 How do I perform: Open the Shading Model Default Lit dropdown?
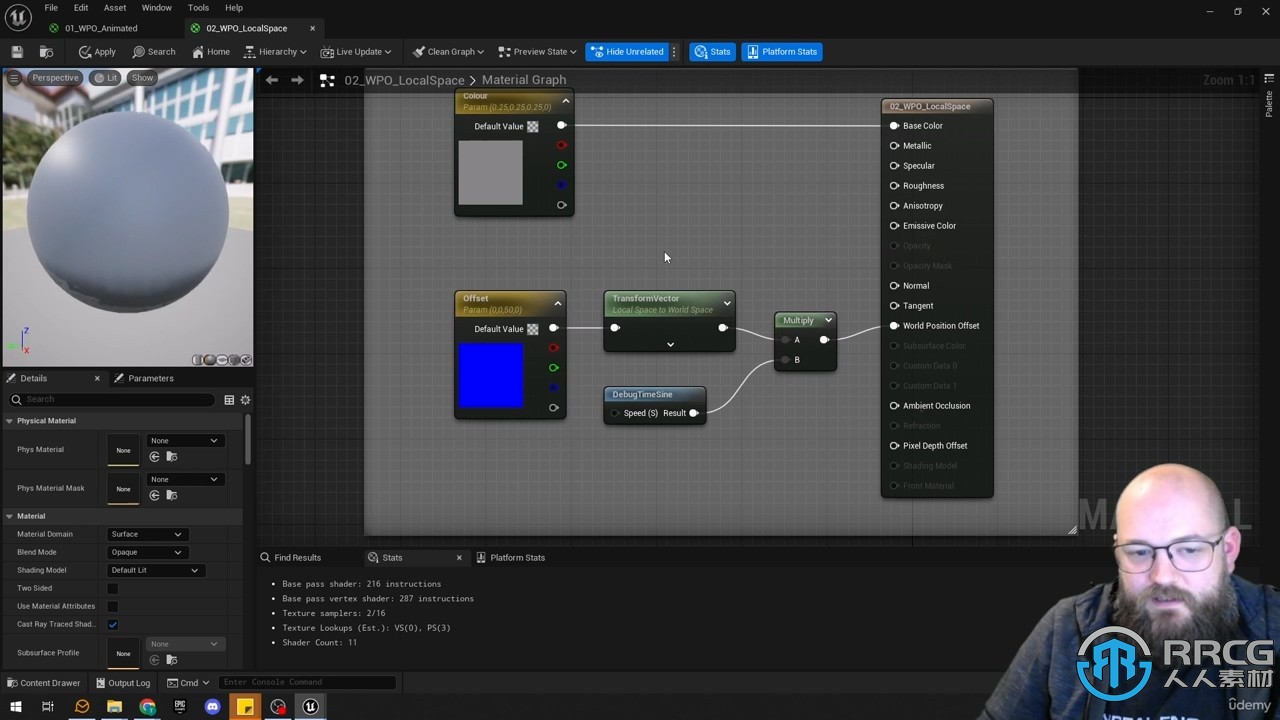155,570
